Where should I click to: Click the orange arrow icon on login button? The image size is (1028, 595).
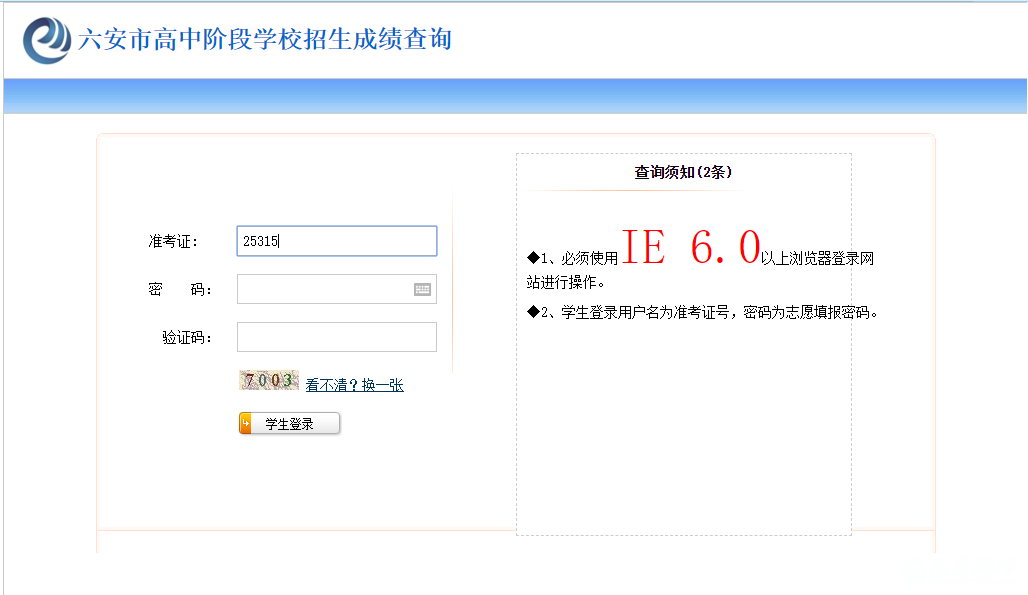pyautogui.click(x=245, y=424)
